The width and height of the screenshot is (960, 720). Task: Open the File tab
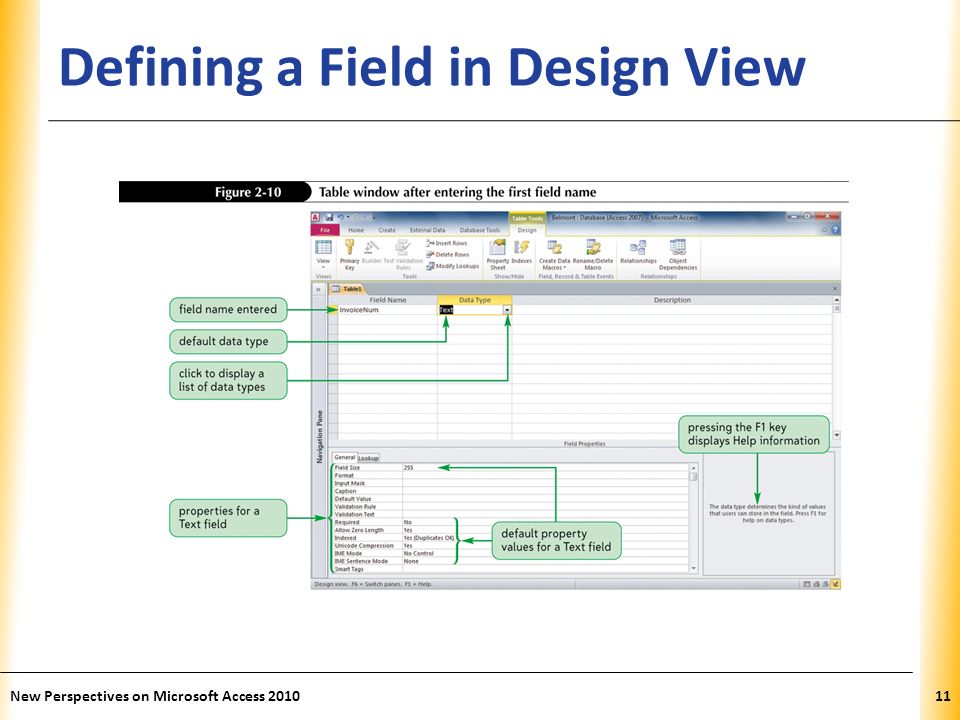pyautogui.click(x=325, y=230)
